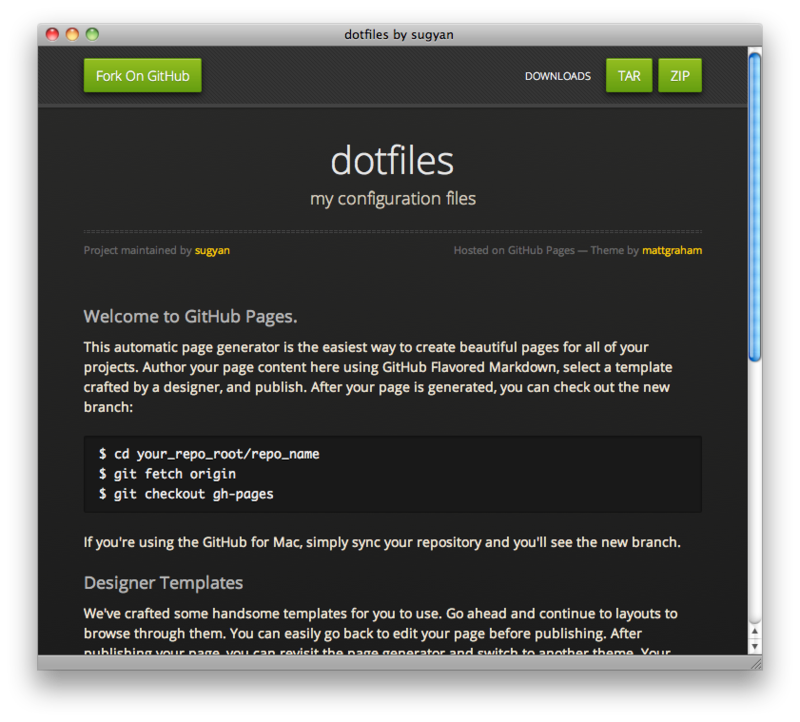The image size is (800, 722).
Task: Click the 'my configuration files' subtitle
Action: pos(393,198)
